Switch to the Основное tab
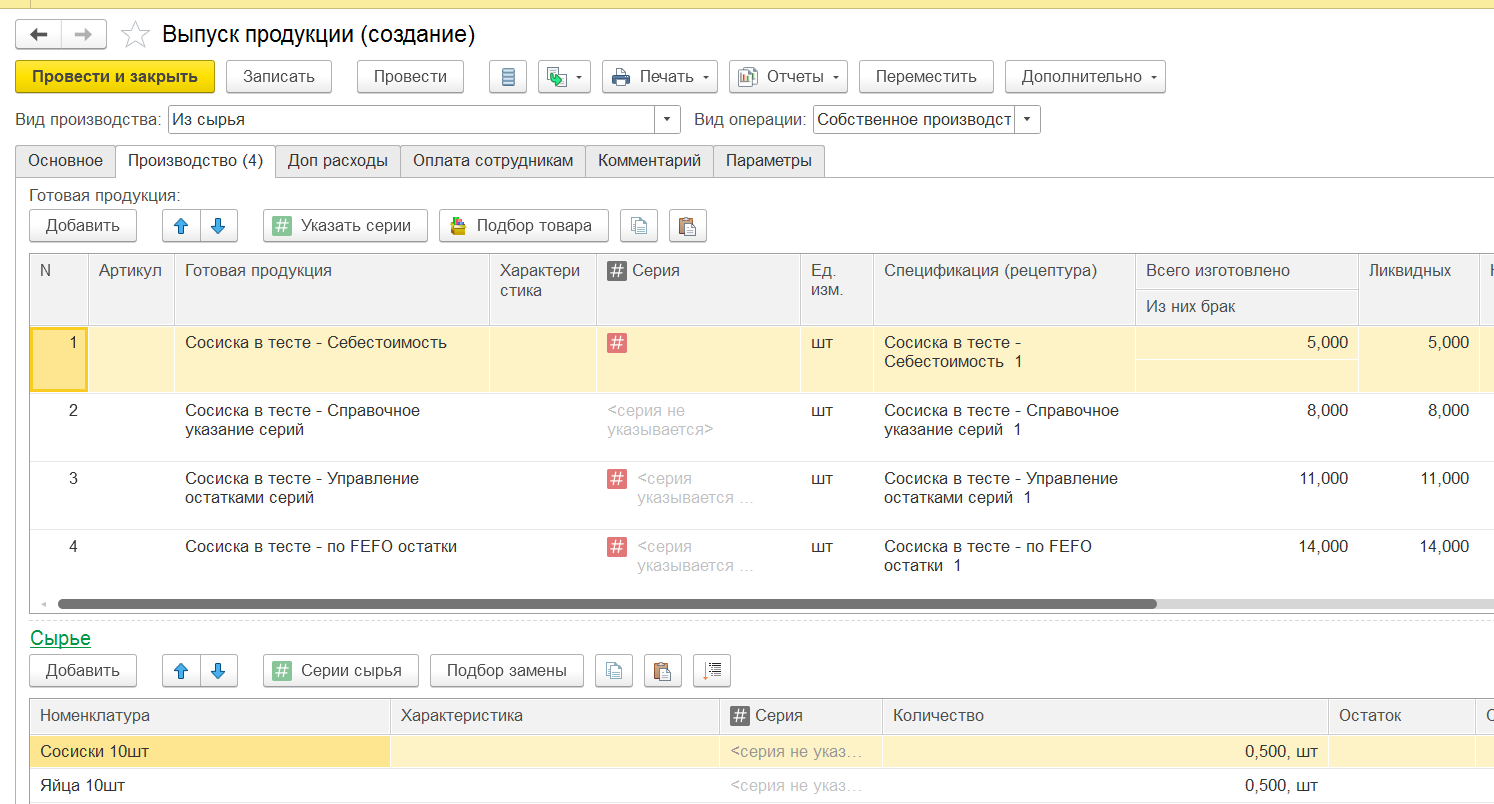Image resolution: width=1494 pixels, height=804 pixels. point(65,161)
